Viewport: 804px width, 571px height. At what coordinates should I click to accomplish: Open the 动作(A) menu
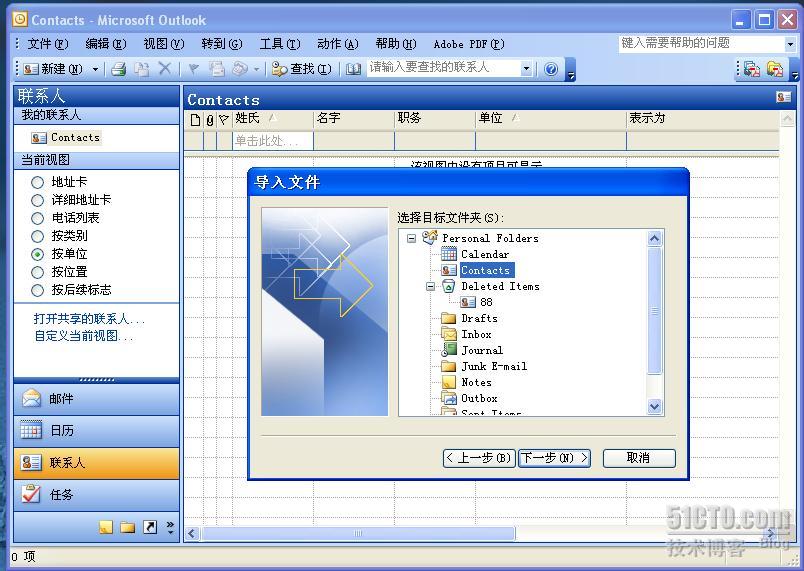(337, 44)
